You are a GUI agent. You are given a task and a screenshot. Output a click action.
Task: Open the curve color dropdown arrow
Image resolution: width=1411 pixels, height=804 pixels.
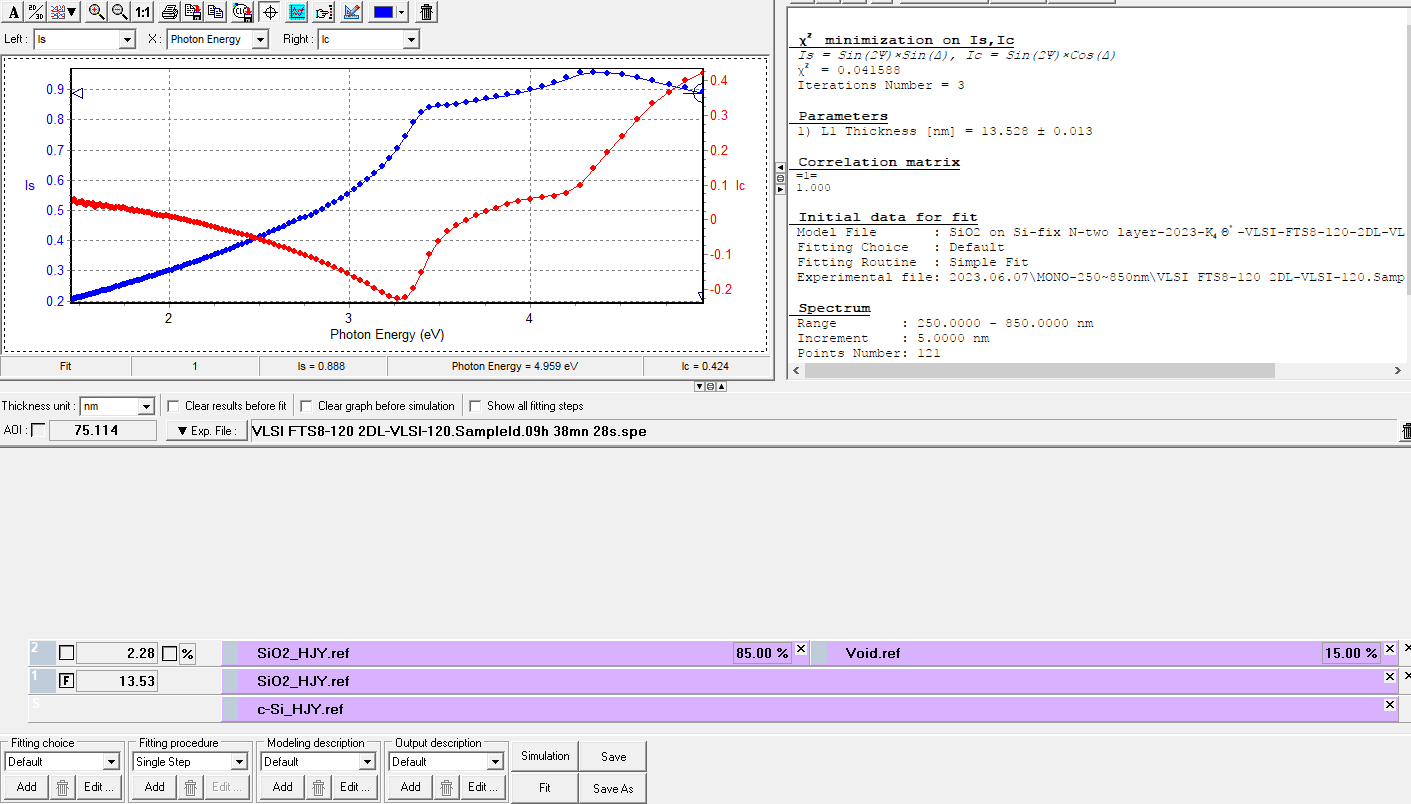pos(402,12)
